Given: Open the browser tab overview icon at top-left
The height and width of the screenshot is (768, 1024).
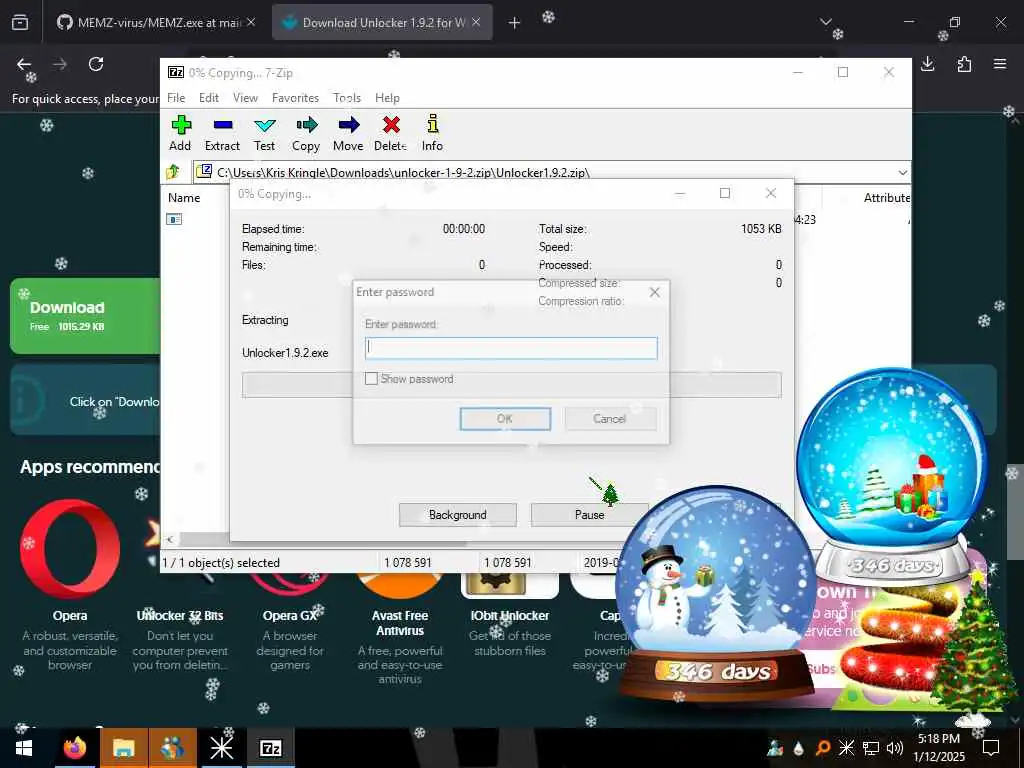Looking at the screenshot, I should 20,23.
